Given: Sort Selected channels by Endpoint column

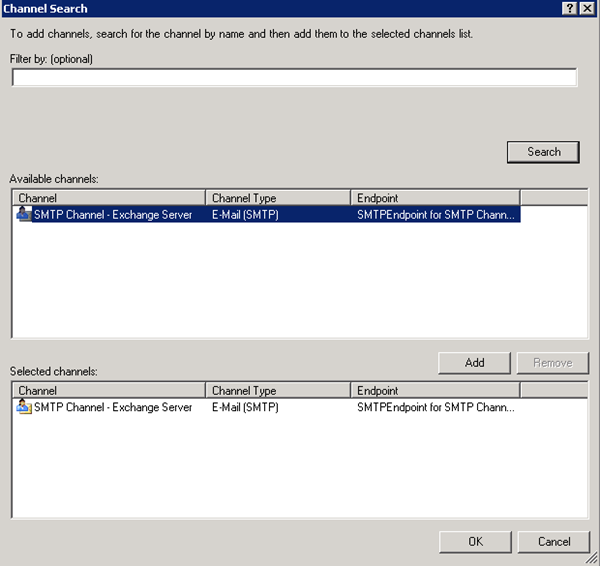Looking at the screenshot, I should pyautogui.click(x=435, y=390).
